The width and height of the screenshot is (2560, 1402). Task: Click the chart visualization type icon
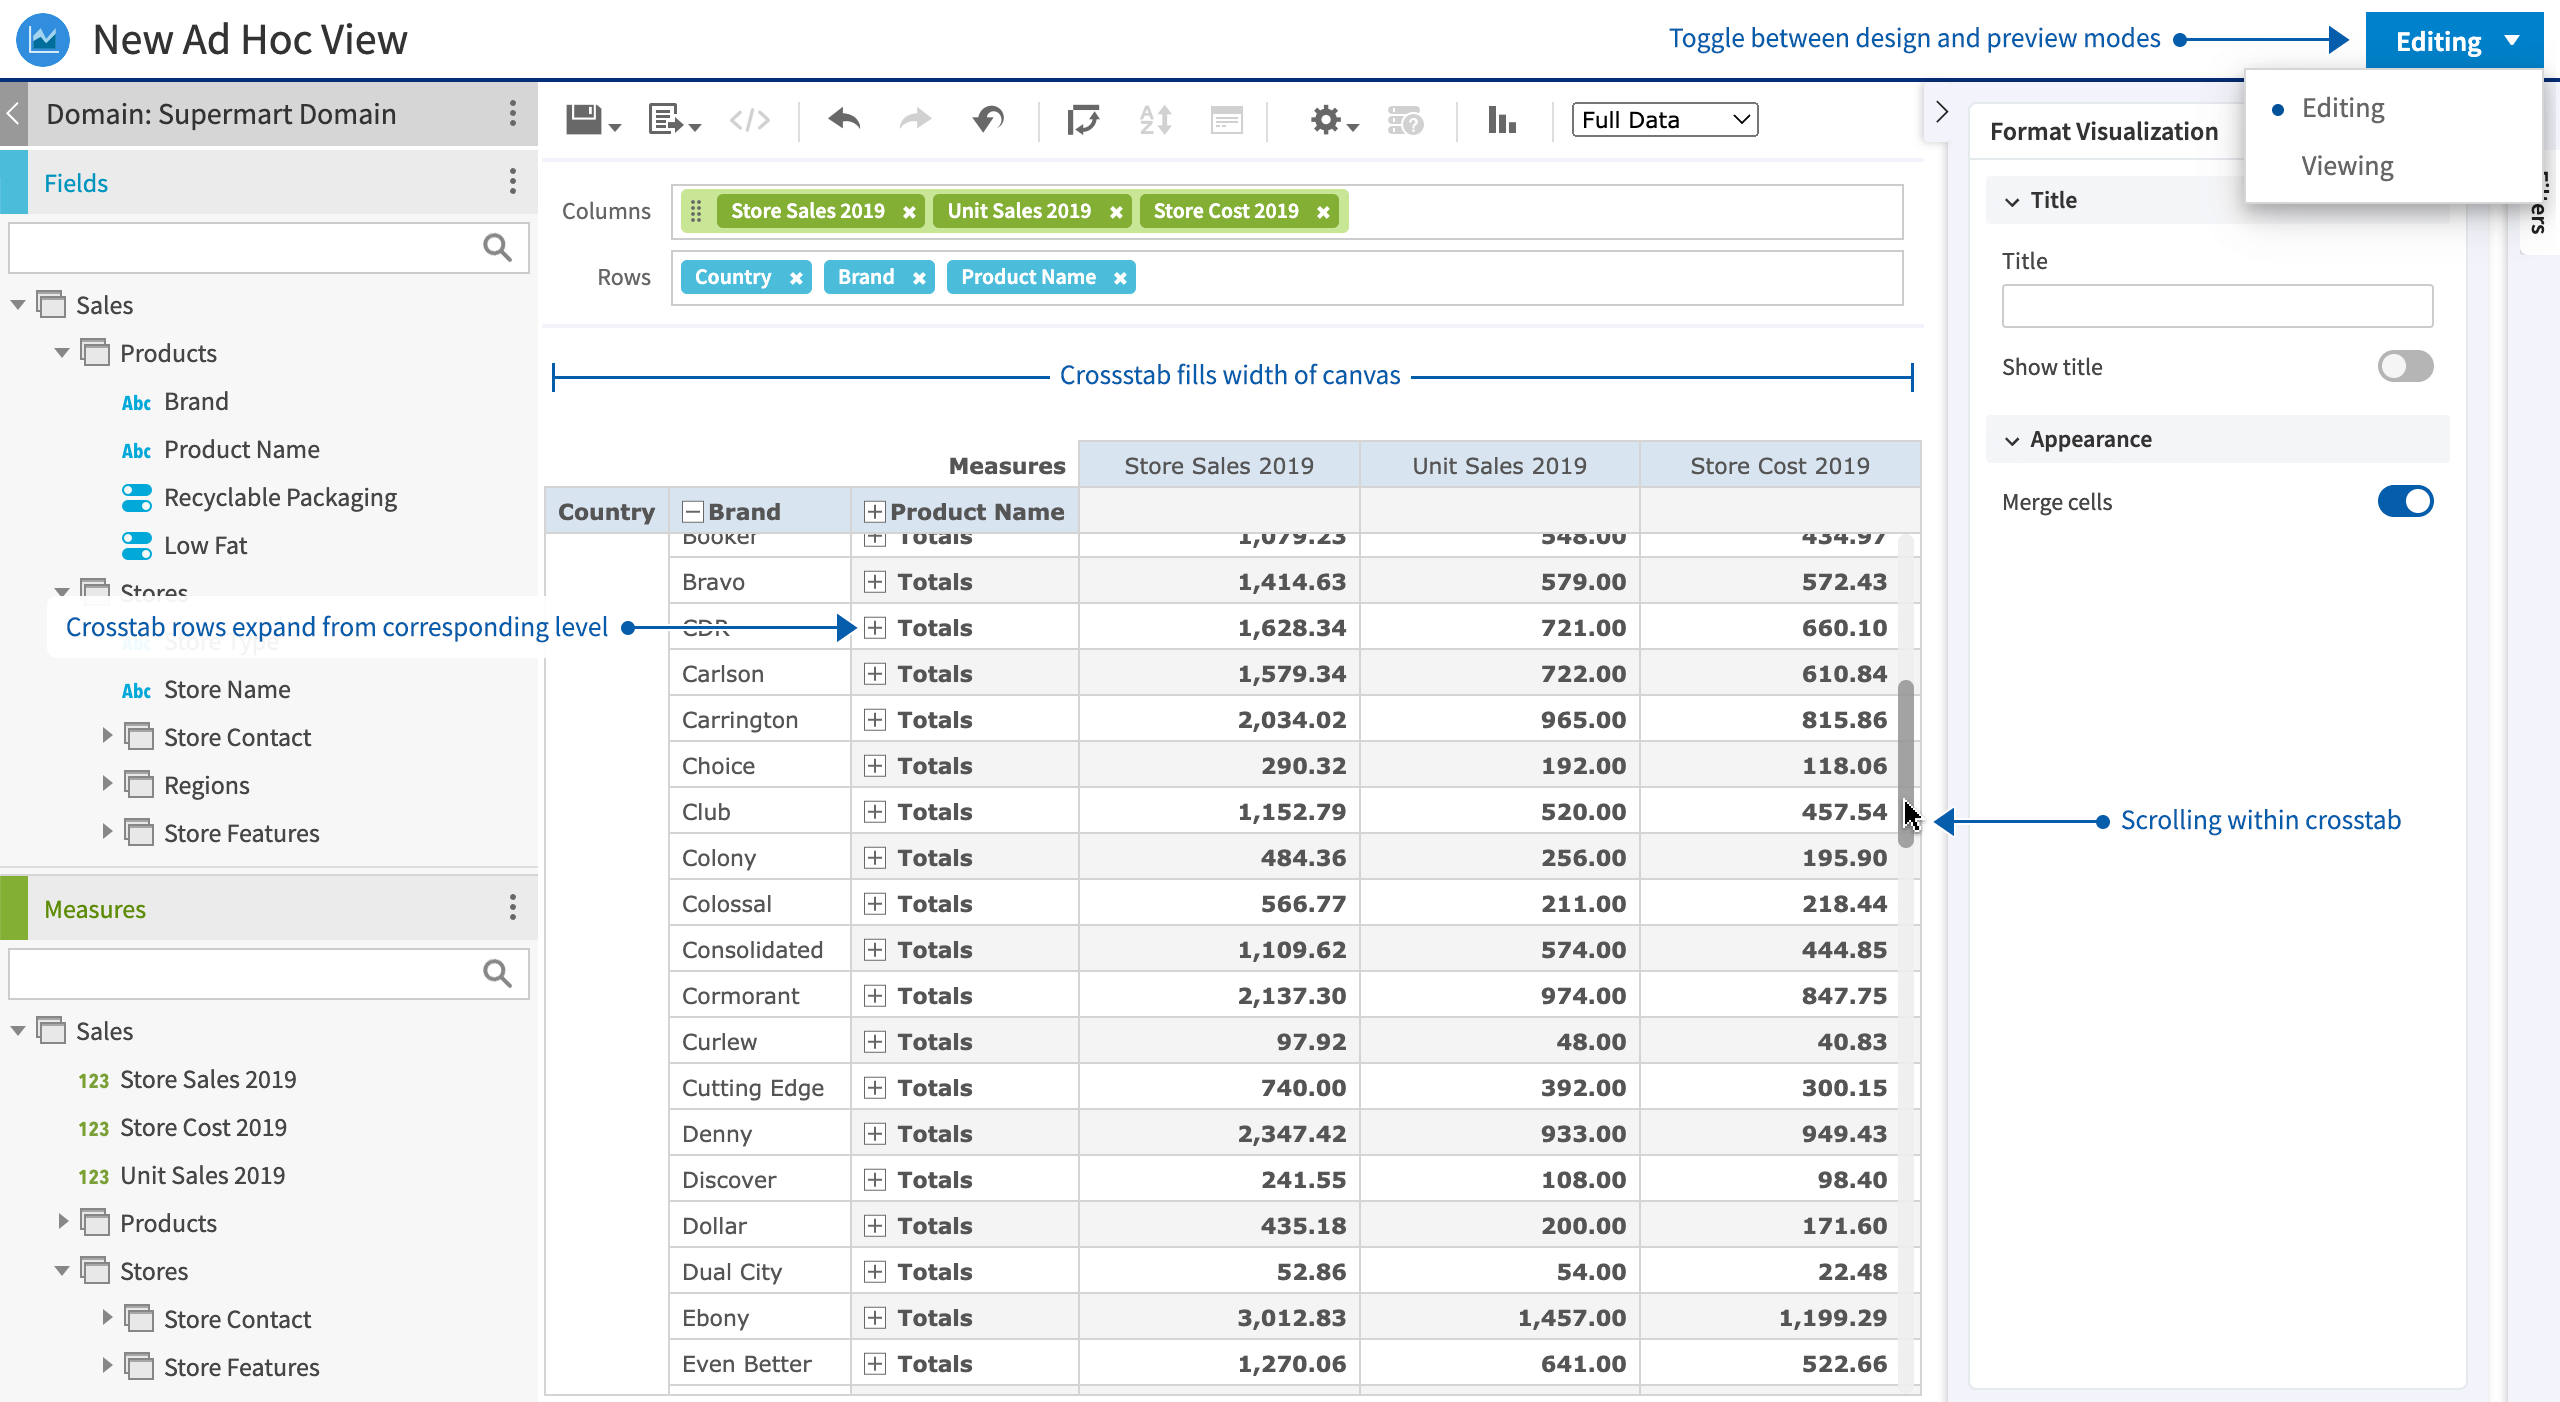point(1501,120)
